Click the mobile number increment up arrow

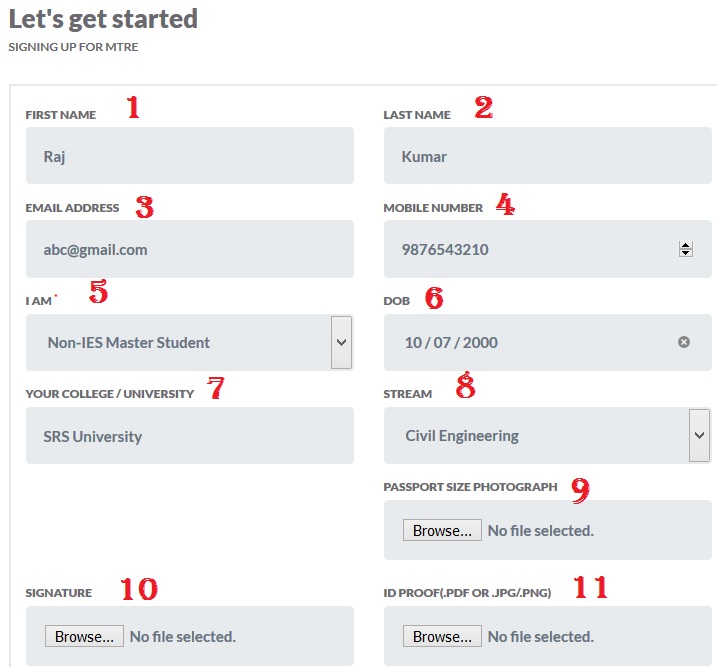685,245
